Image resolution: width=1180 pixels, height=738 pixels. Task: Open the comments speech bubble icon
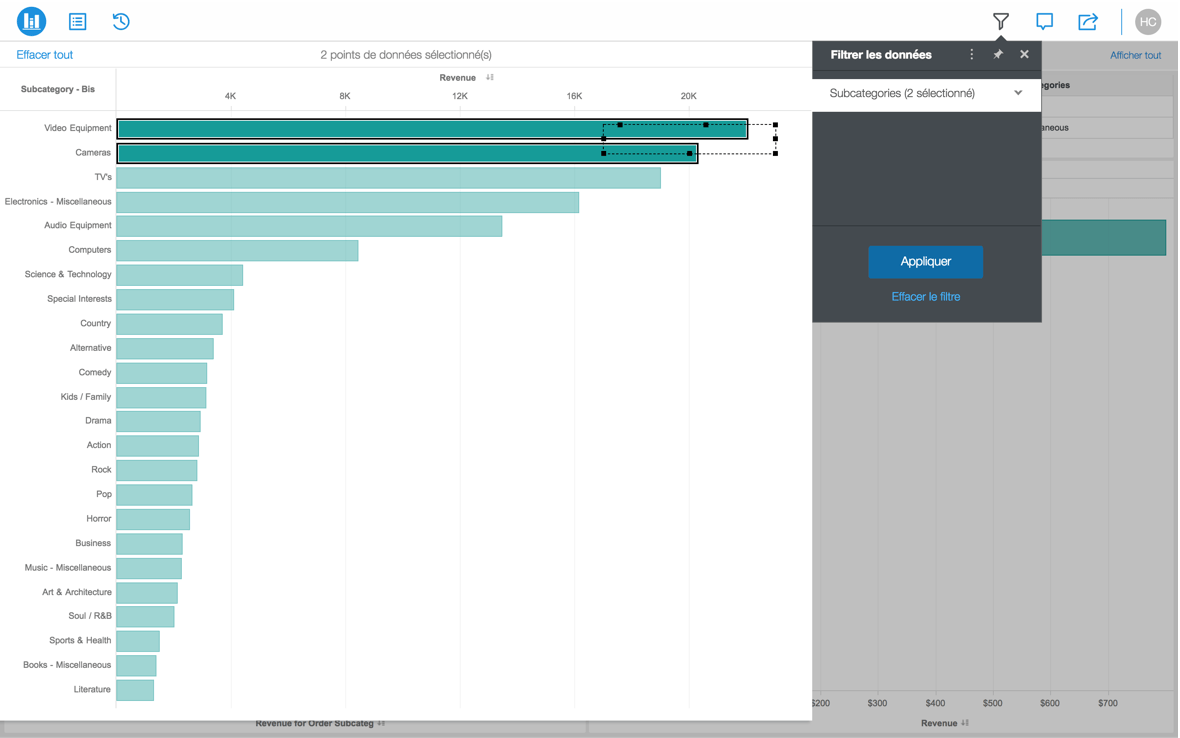point(1045,22)
